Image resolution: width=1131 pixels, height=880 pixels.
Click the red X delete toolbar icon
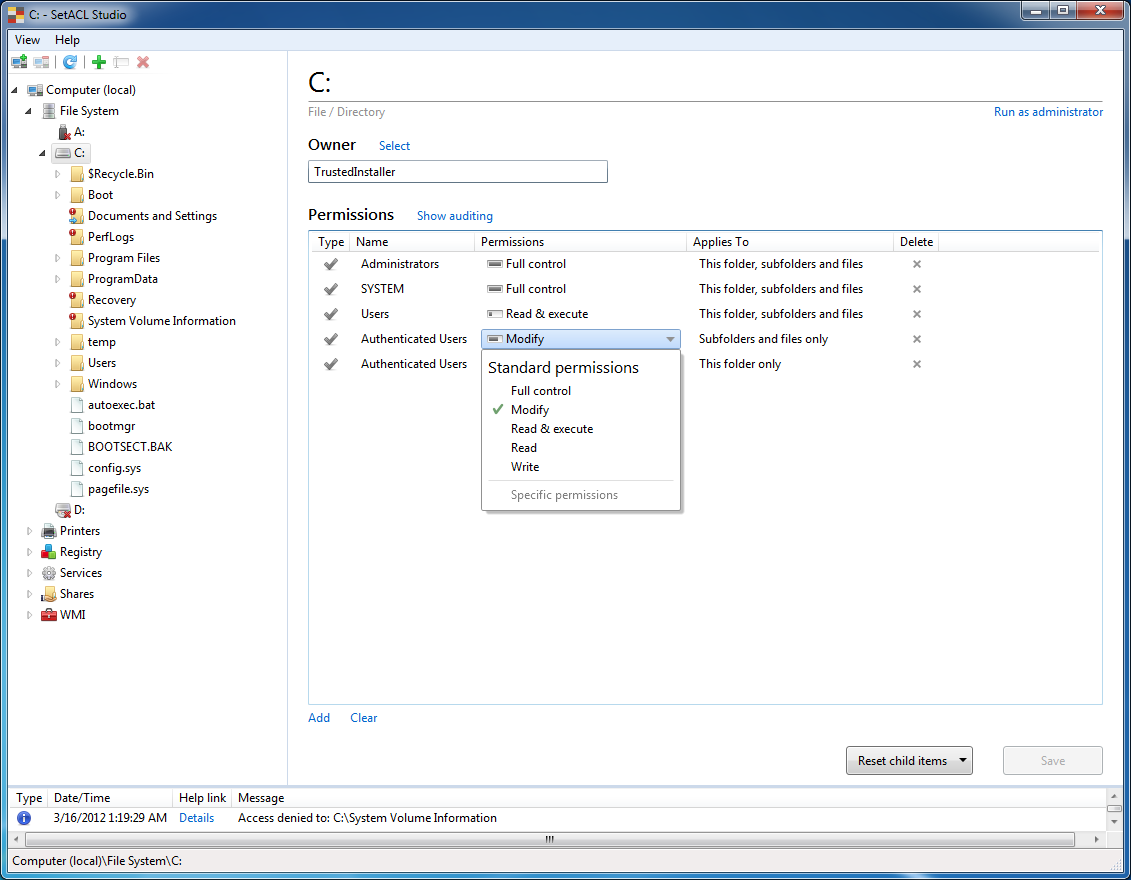[x=143, y=62]
